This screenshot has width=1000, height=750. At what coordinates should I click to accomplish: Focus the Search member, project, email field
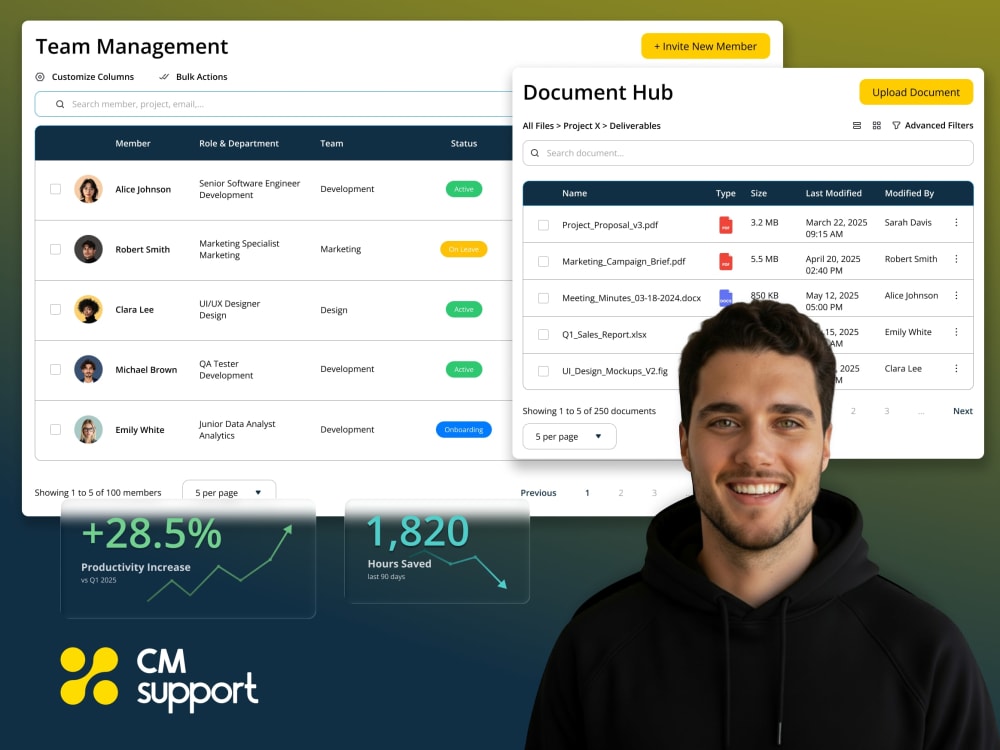pyautogui.click(x=274, y=104)
